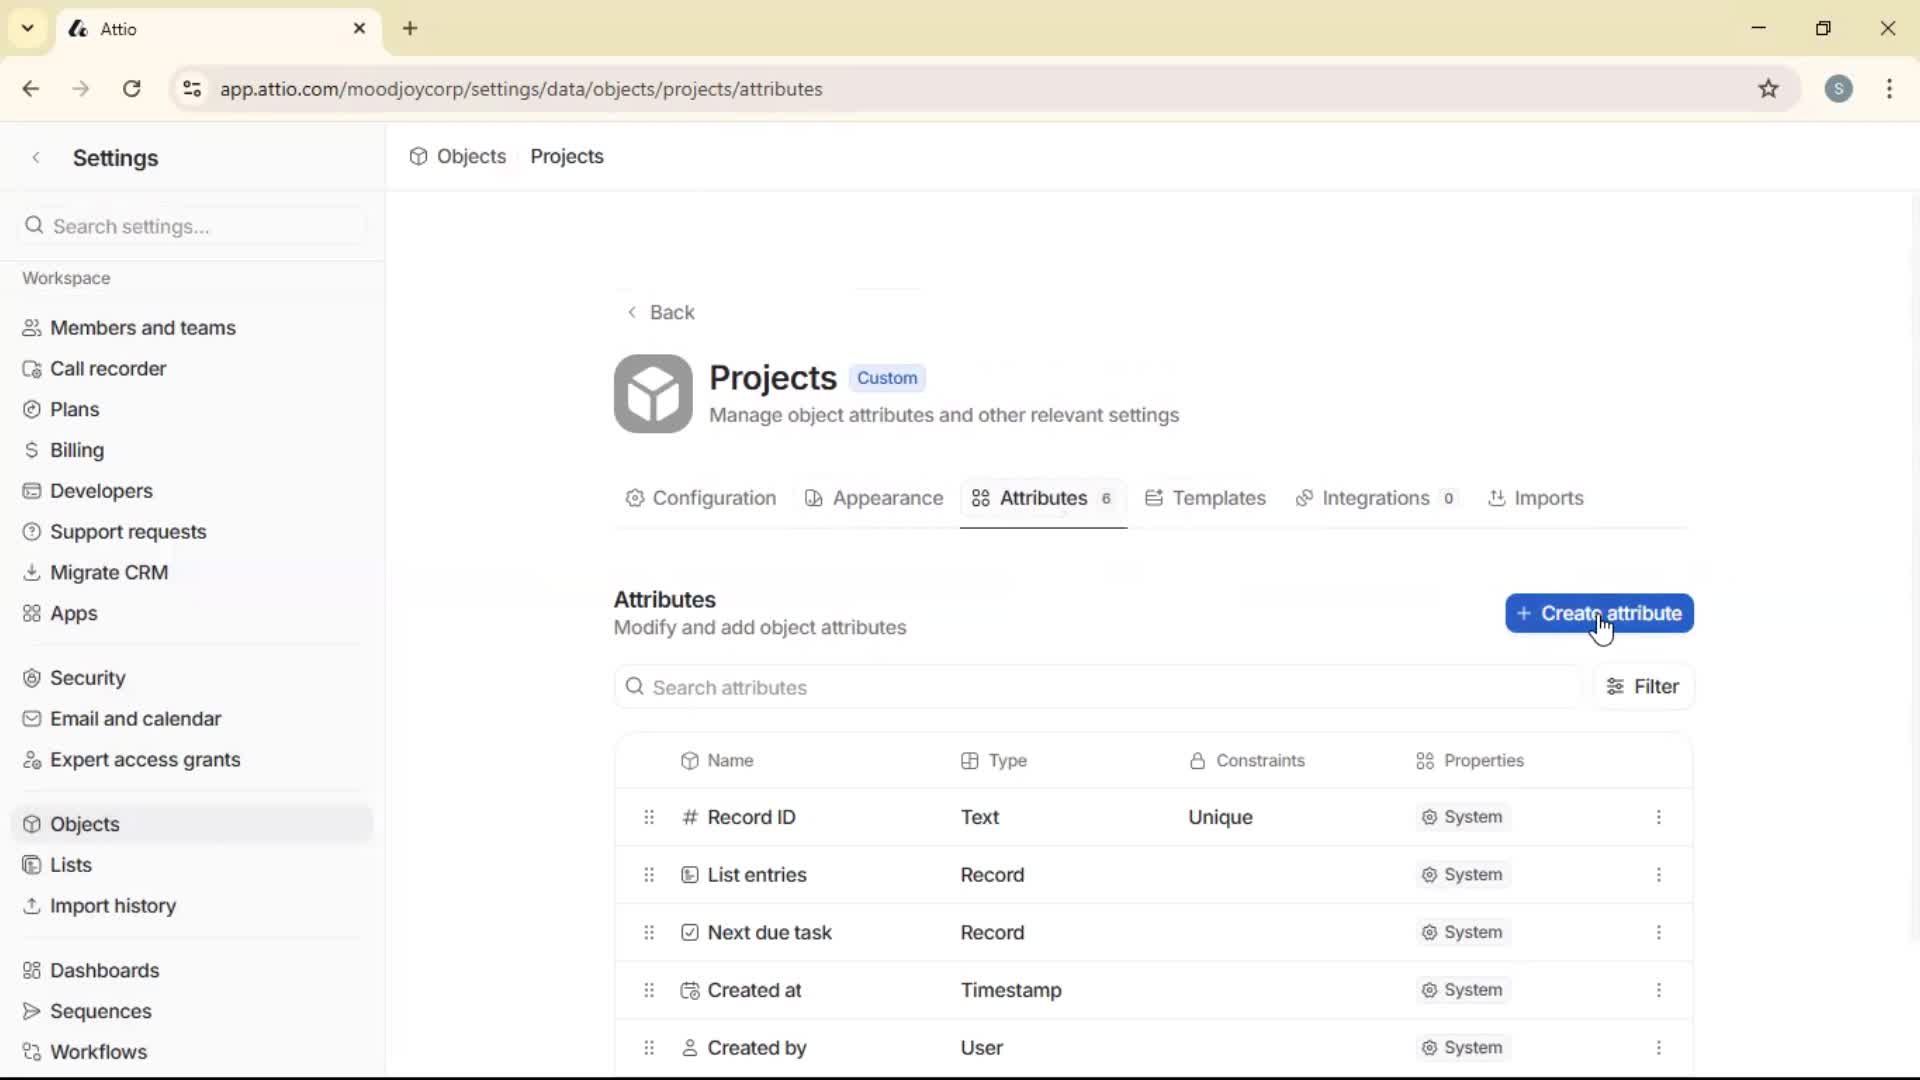
Task: Select the Call recorder icon in sidebar
Action: click(33, 368)
